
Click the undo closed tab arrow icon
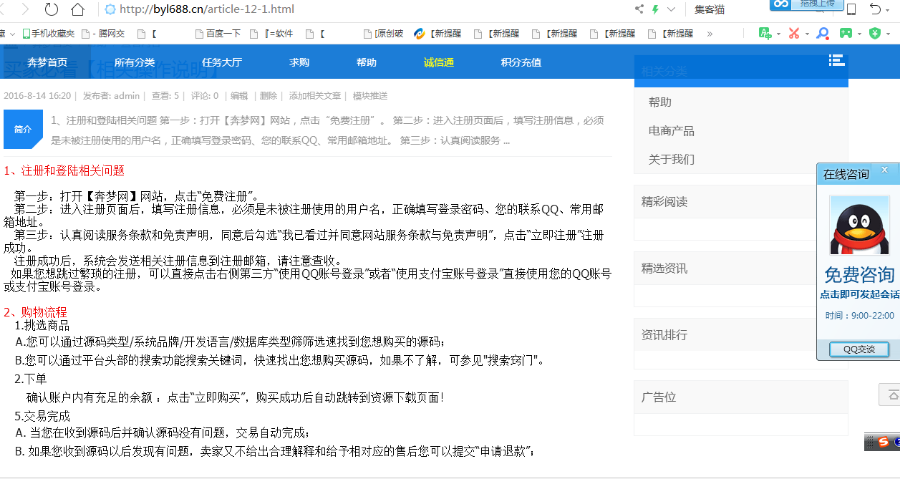pos(875,9)
